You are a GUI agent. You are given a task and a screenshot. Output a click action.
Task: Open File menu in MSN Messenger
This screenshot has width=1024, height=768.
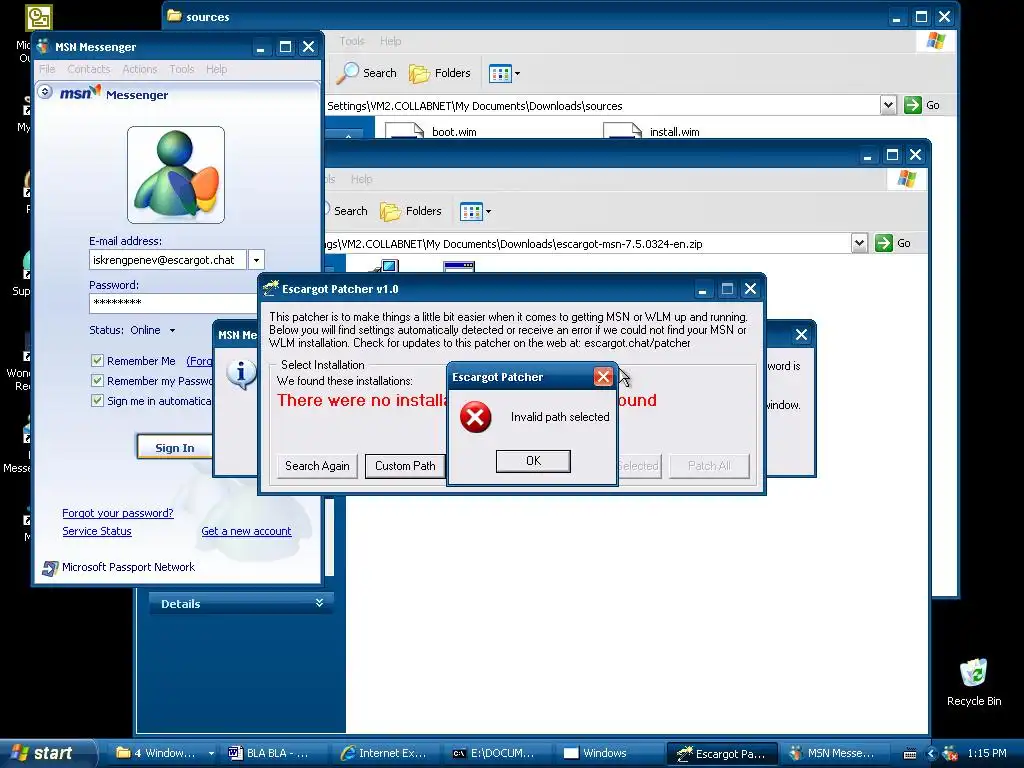coord(47,69)
